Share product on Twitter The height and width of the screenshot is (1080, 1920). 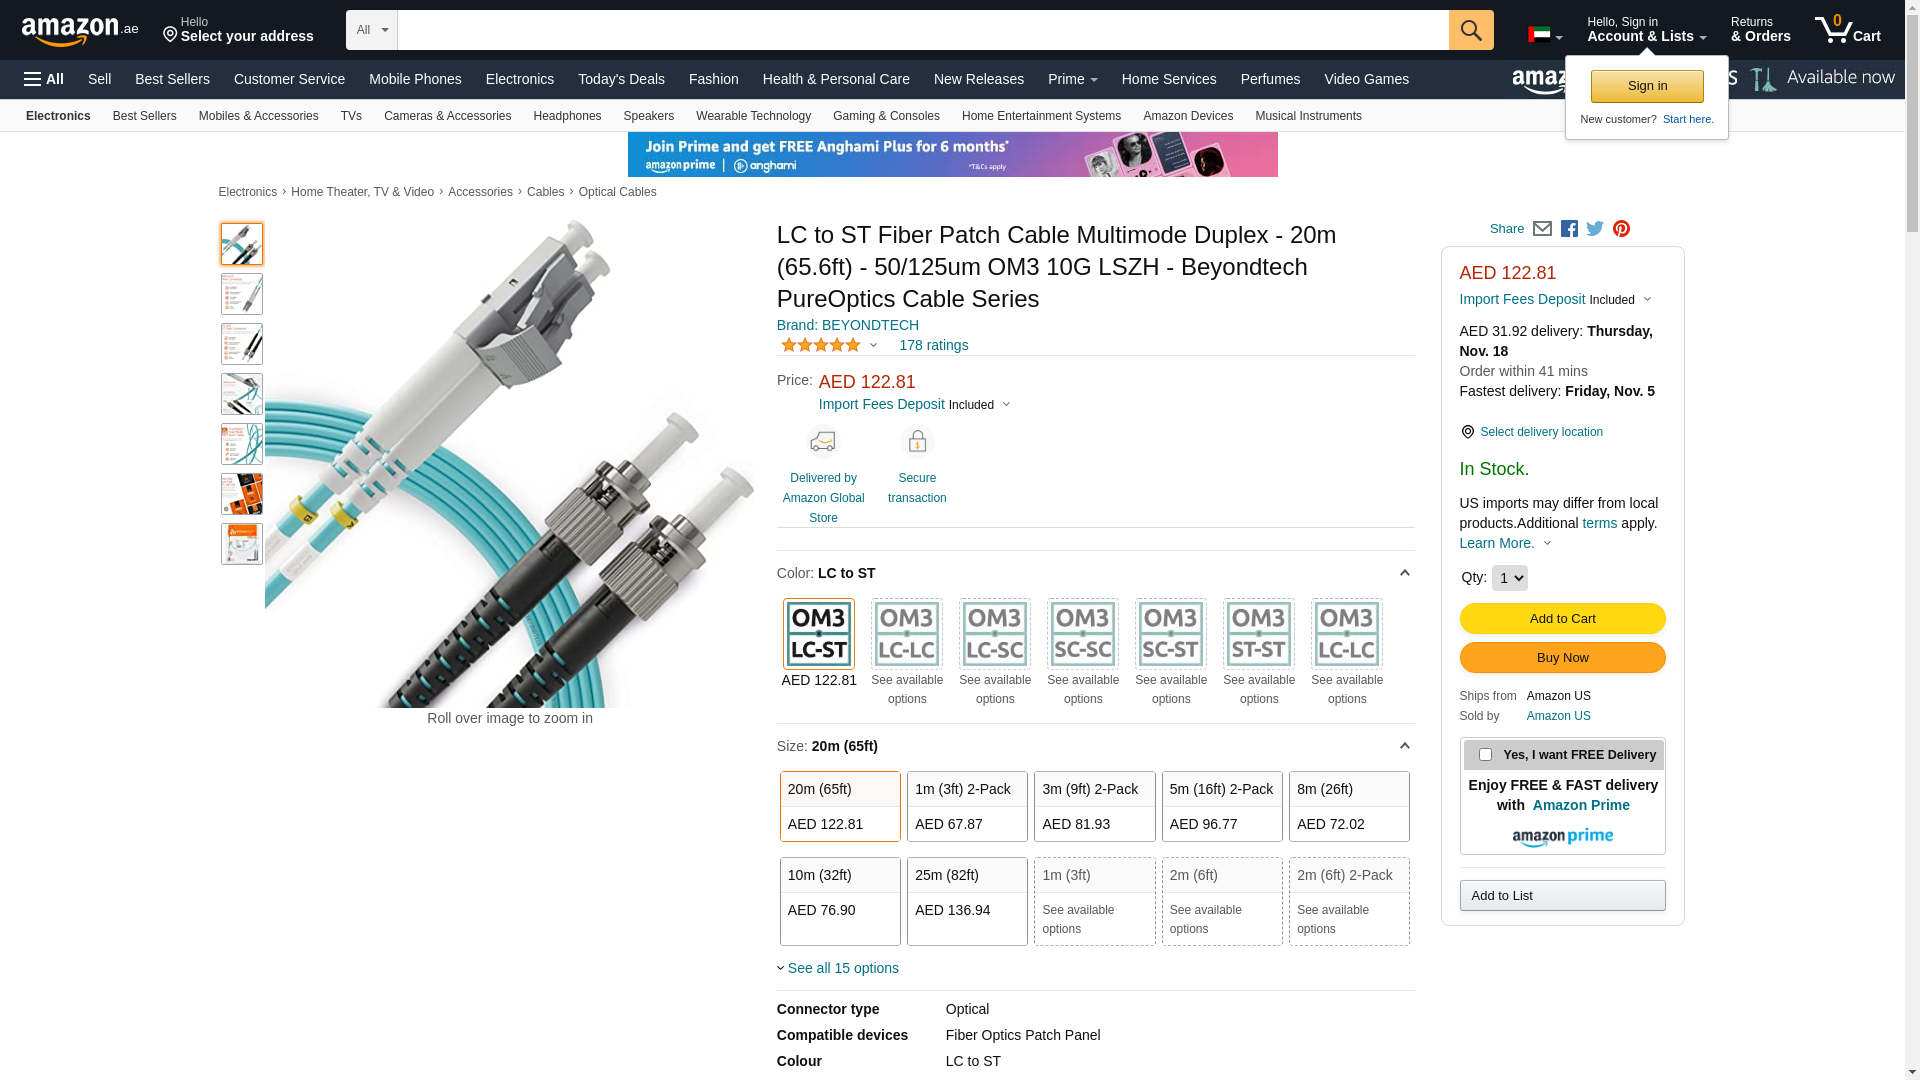click(x=1595, y=229)
